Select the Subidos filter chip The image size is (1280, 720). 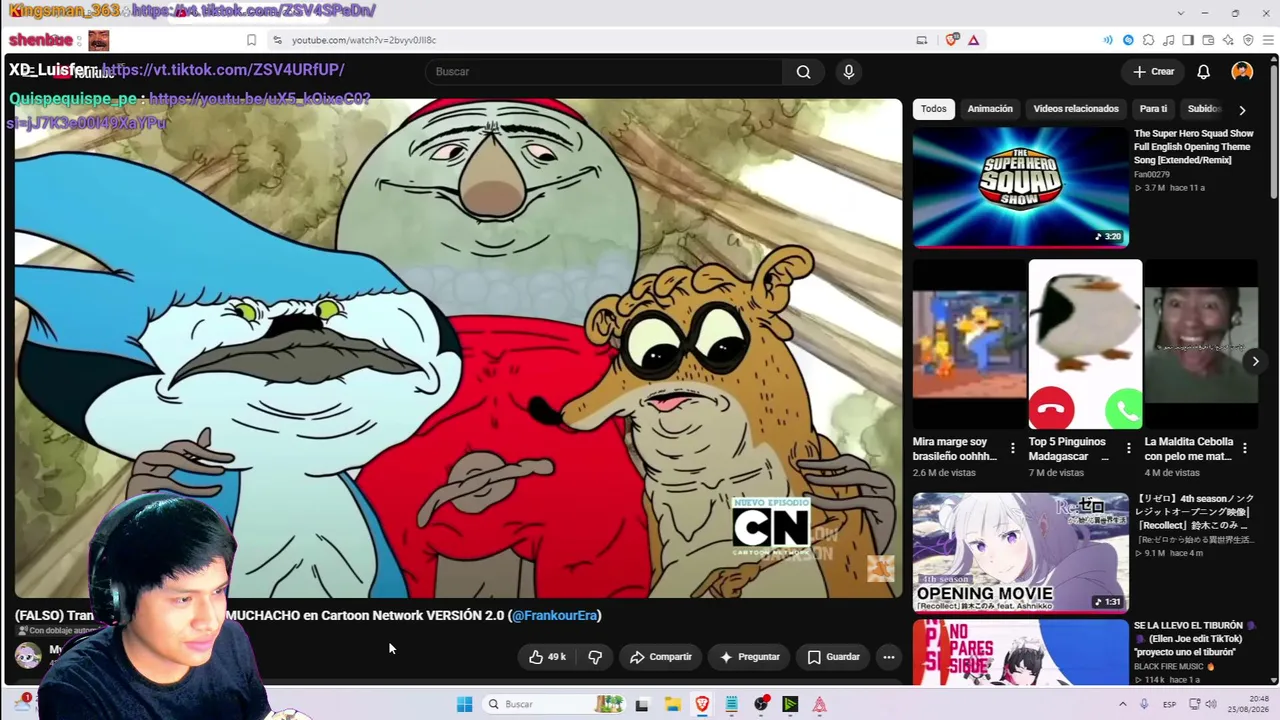coord(1204,109)
